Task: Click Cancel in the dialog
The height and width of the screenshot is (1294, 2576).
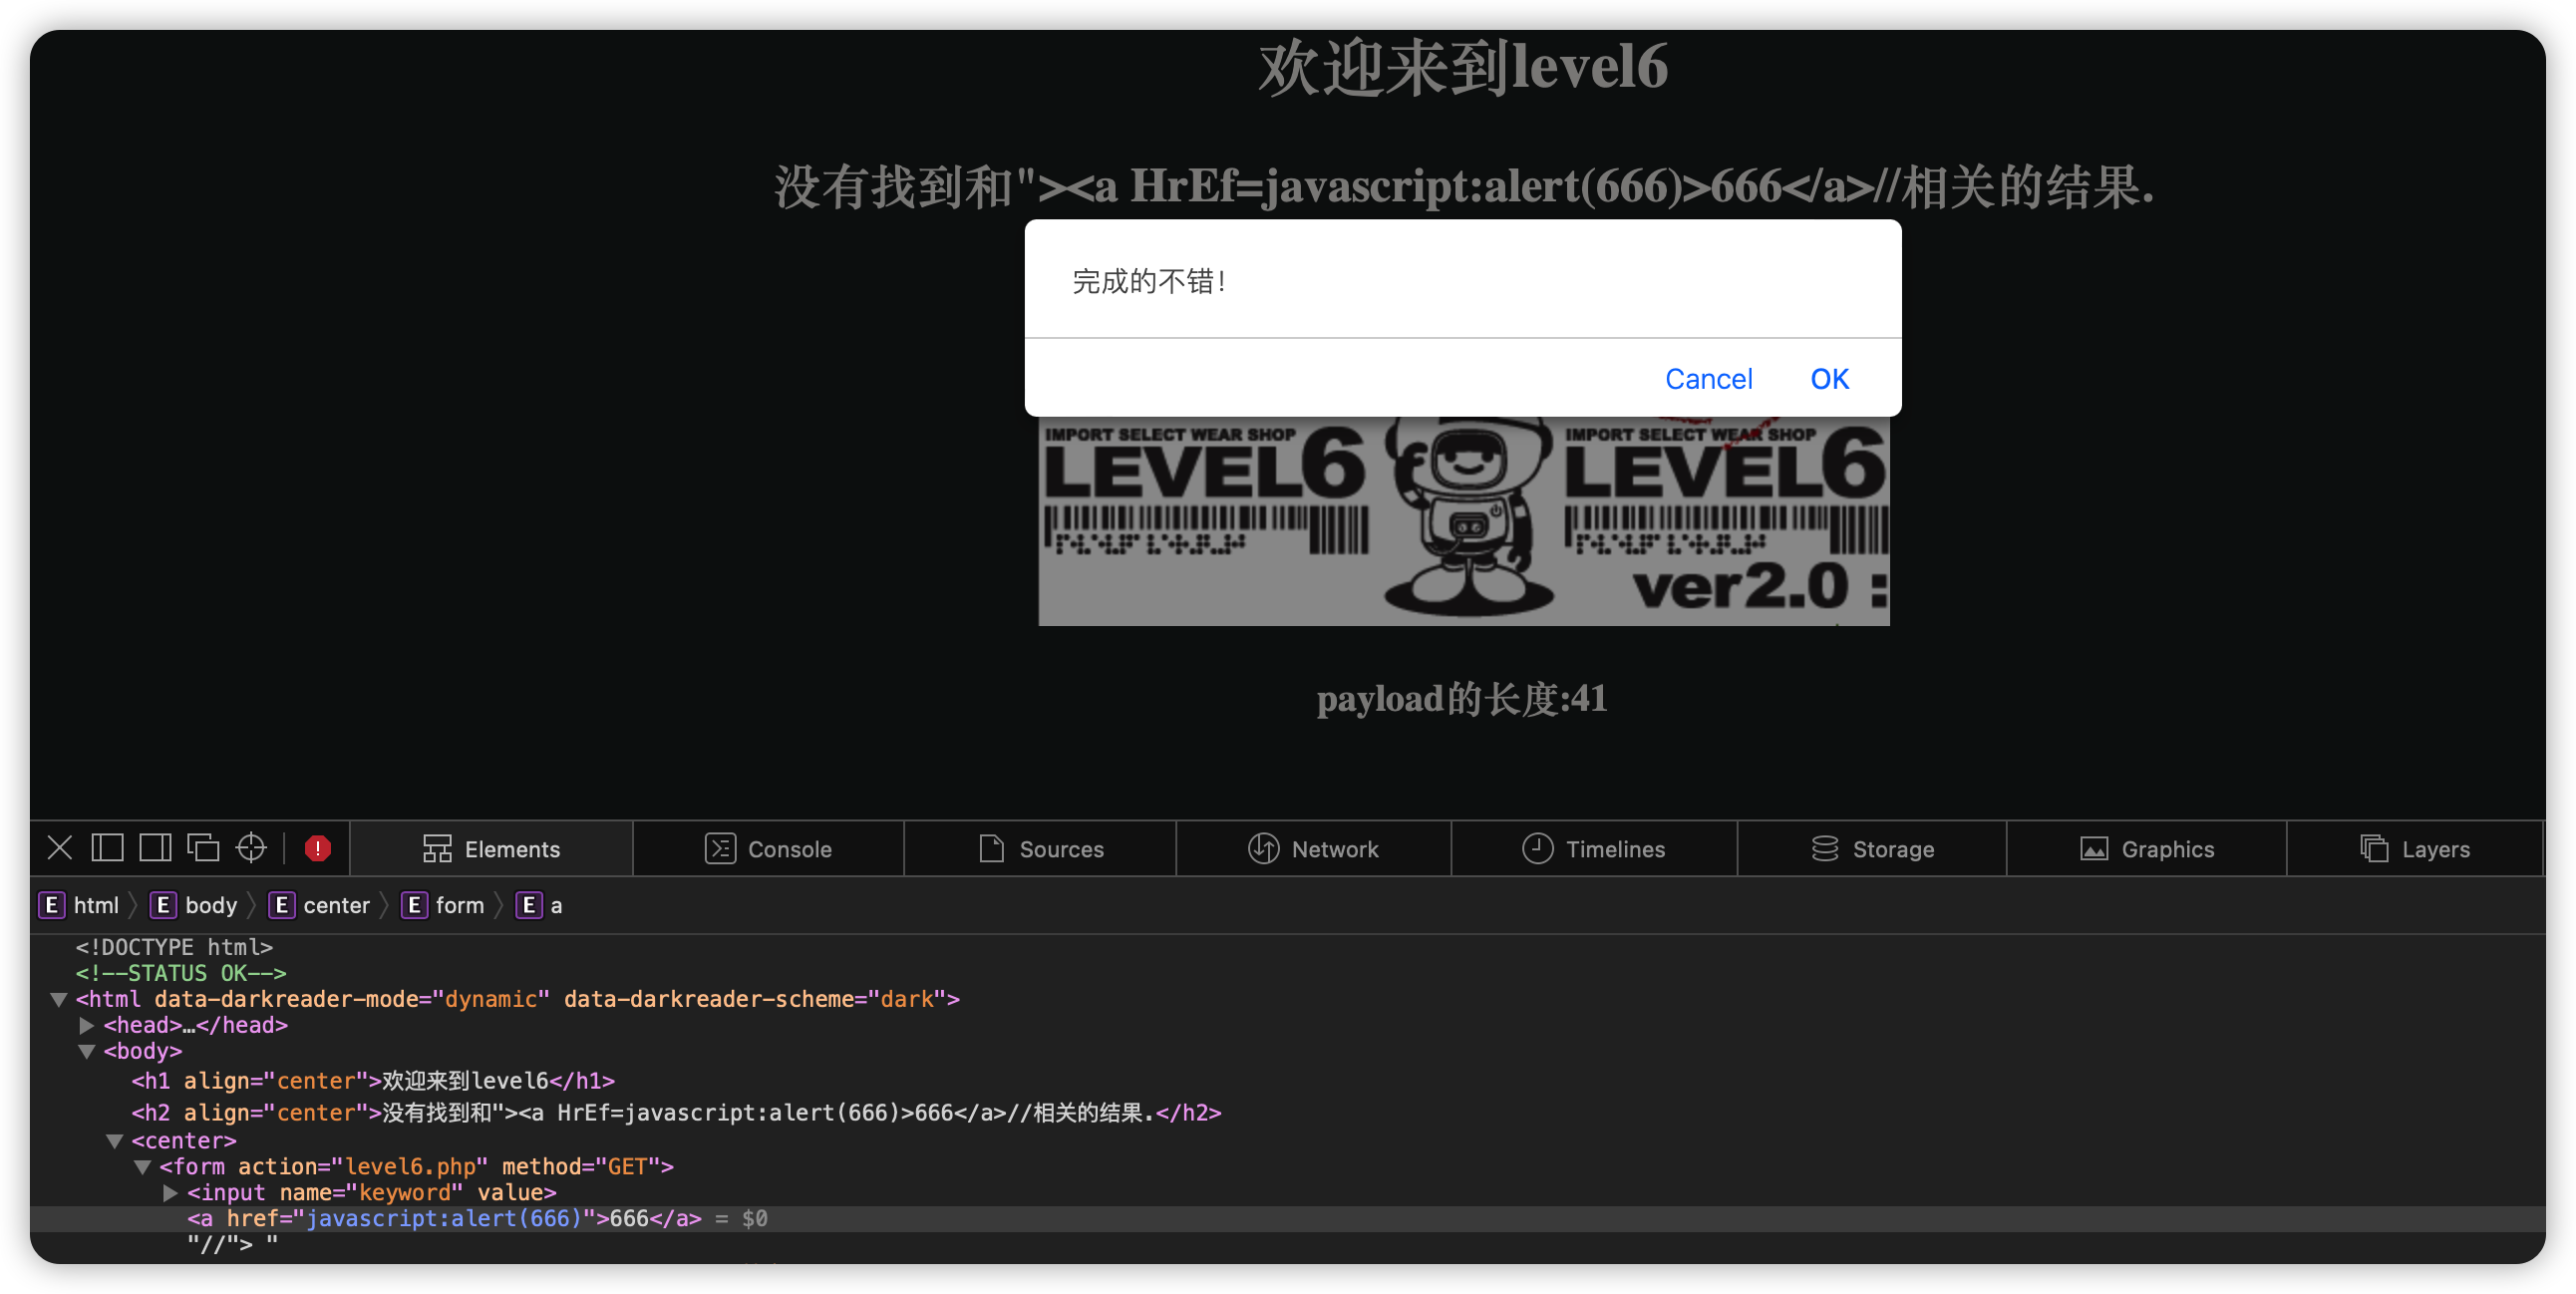Action: pos(1708,379)
